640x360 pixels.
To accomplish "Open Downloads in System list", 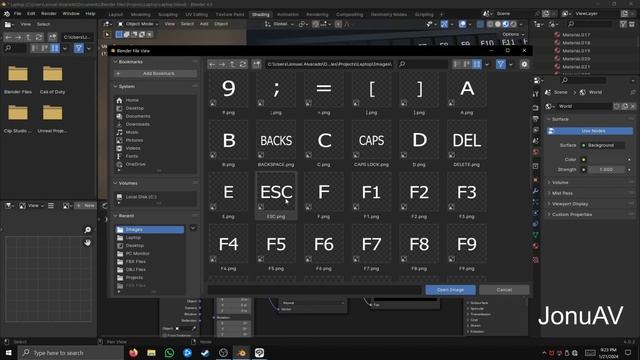I will point(137,124).
